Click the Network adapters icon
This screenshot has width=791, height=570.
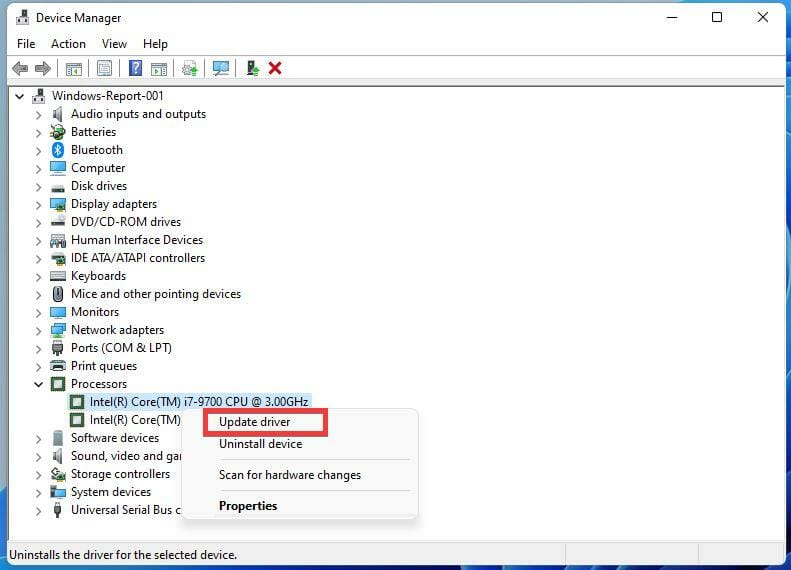(x=58, y=330)
